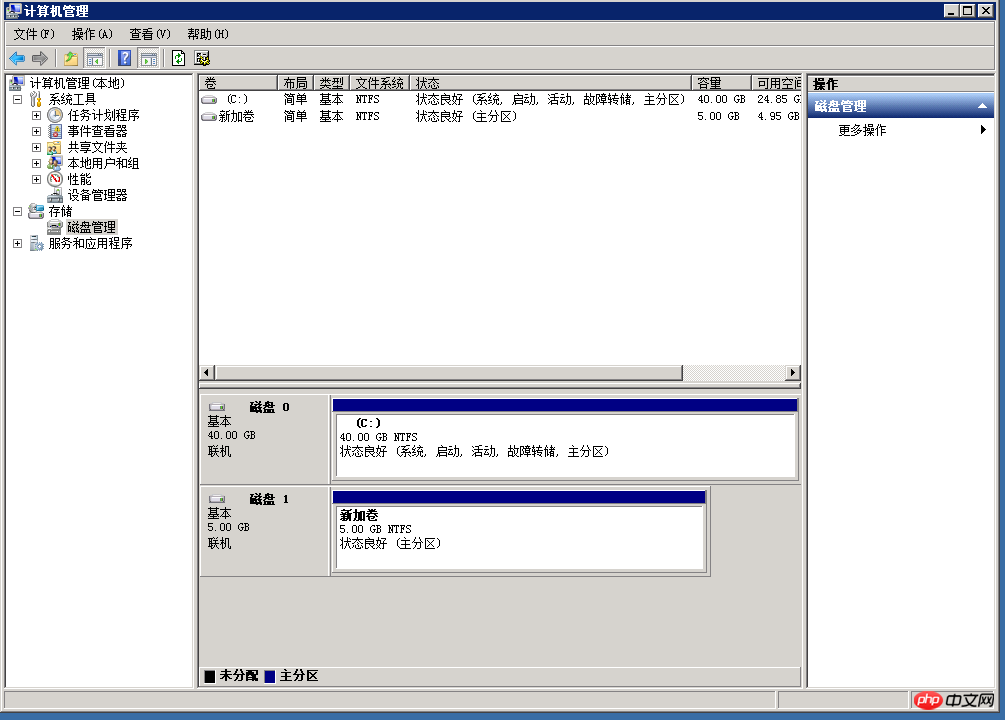This screenshot has width=1005, height=720.
Task: Sort by the 文件系统 column header
Action: click(379, 83)
